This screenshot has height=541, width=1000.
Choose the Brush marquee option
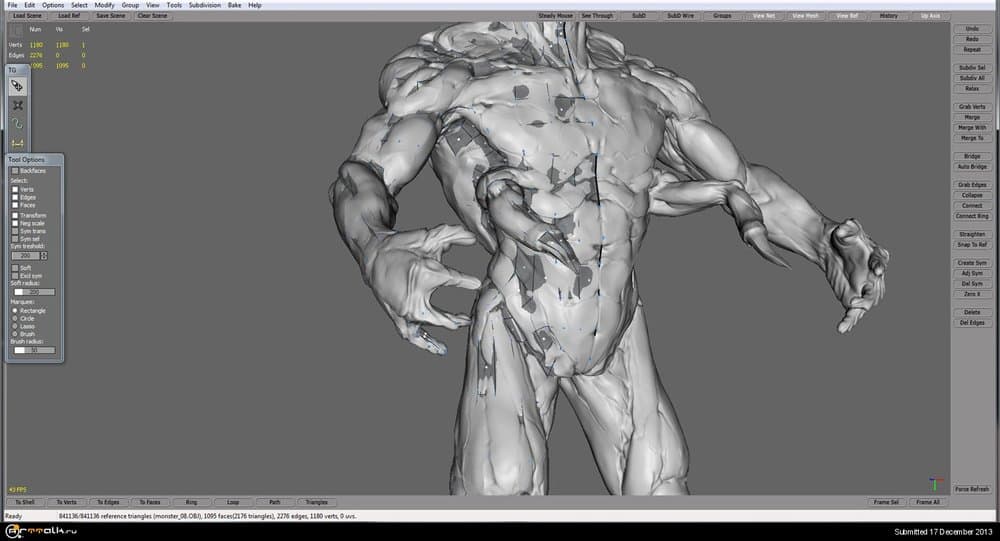15,334
